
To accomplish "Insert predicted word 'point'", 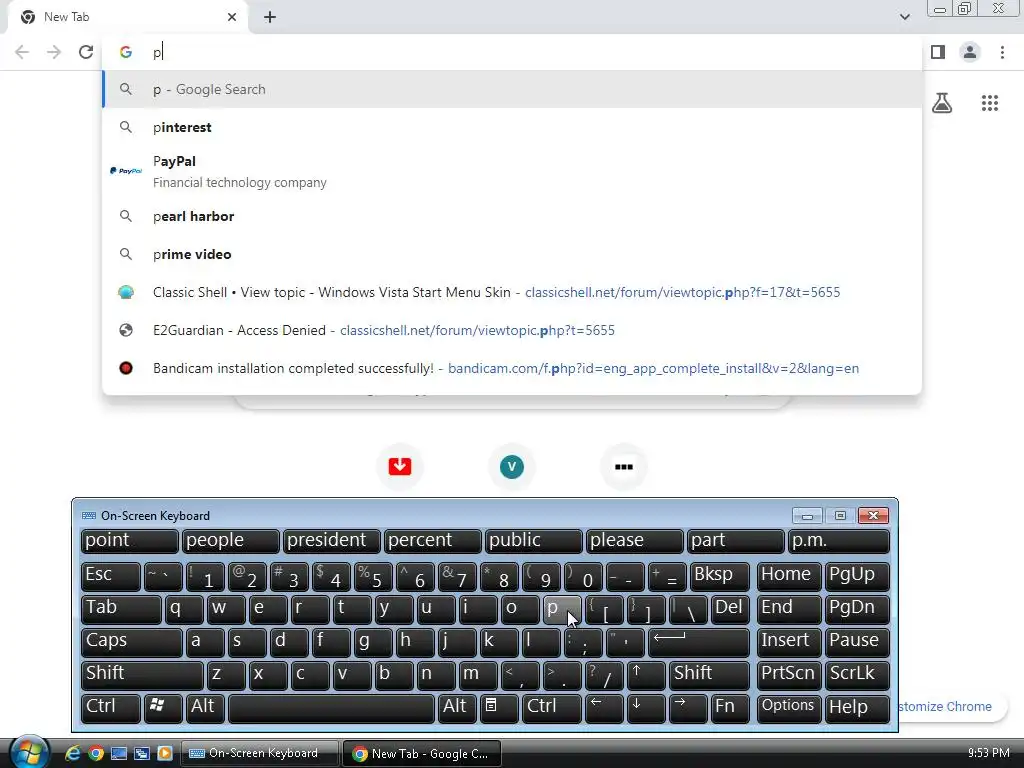I will coord(129,541).
